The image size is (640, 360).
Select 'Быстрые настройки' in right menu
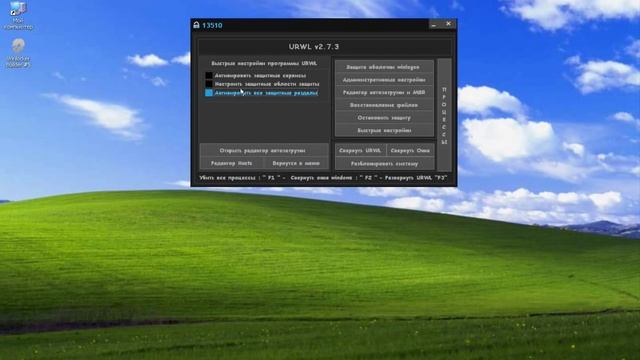tap(384, 130)
